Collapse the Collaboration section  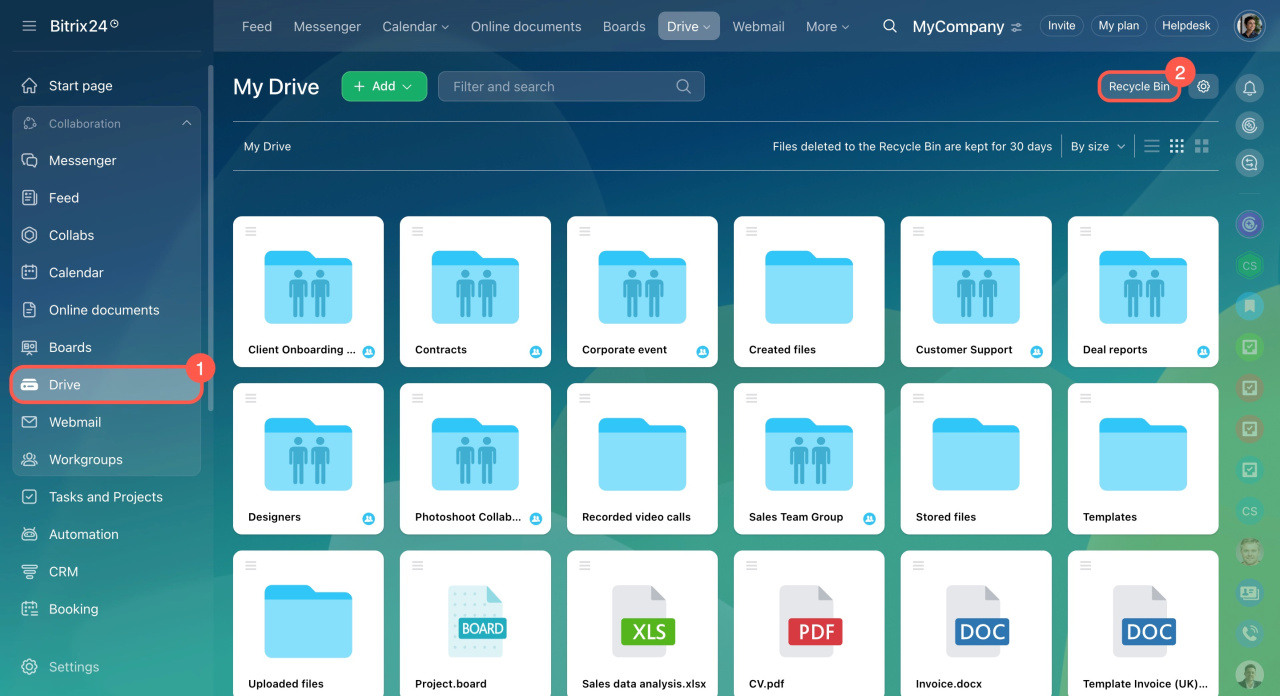186,124
